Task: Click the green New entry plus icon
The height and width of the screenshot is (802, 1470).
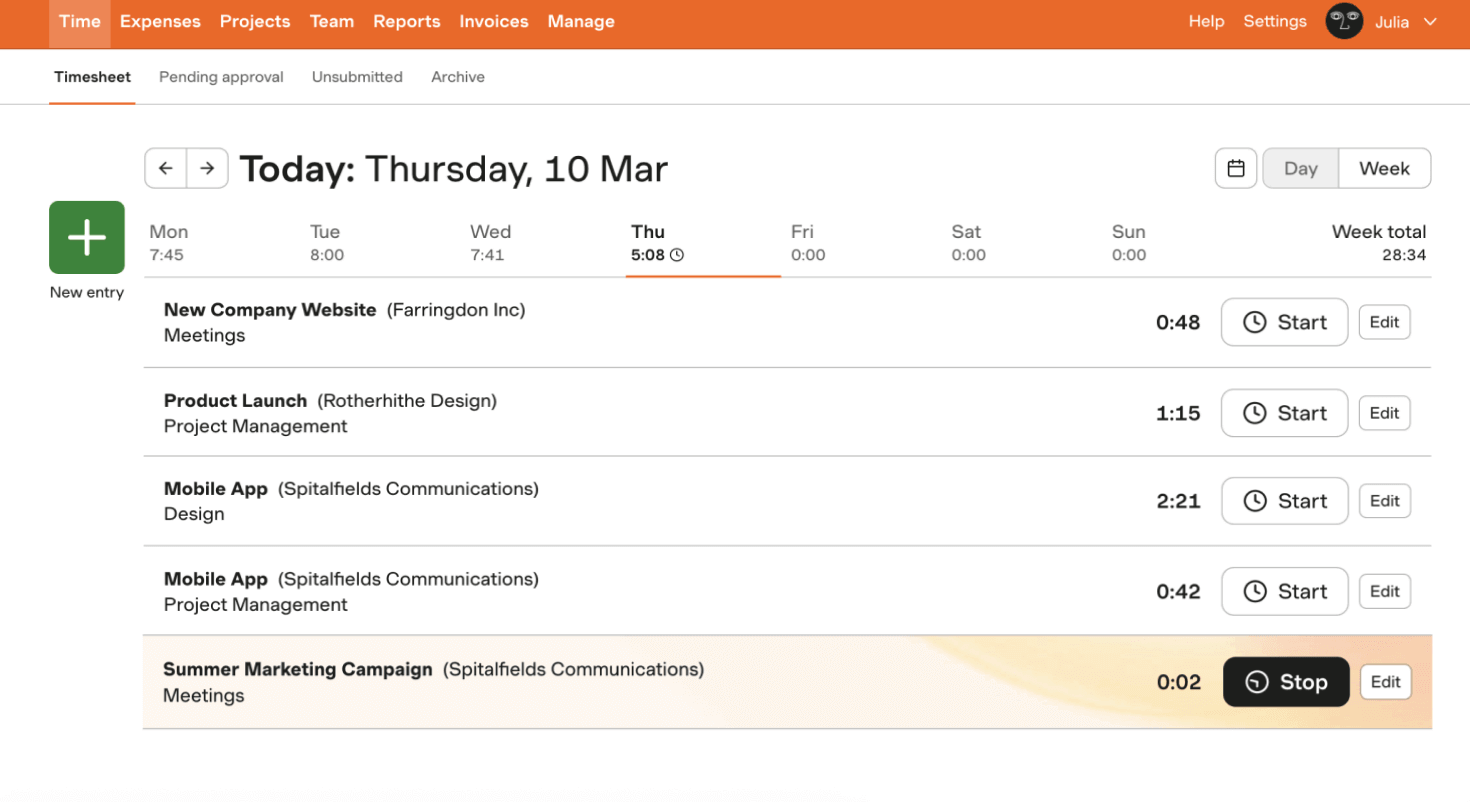Action: (87, 237)
